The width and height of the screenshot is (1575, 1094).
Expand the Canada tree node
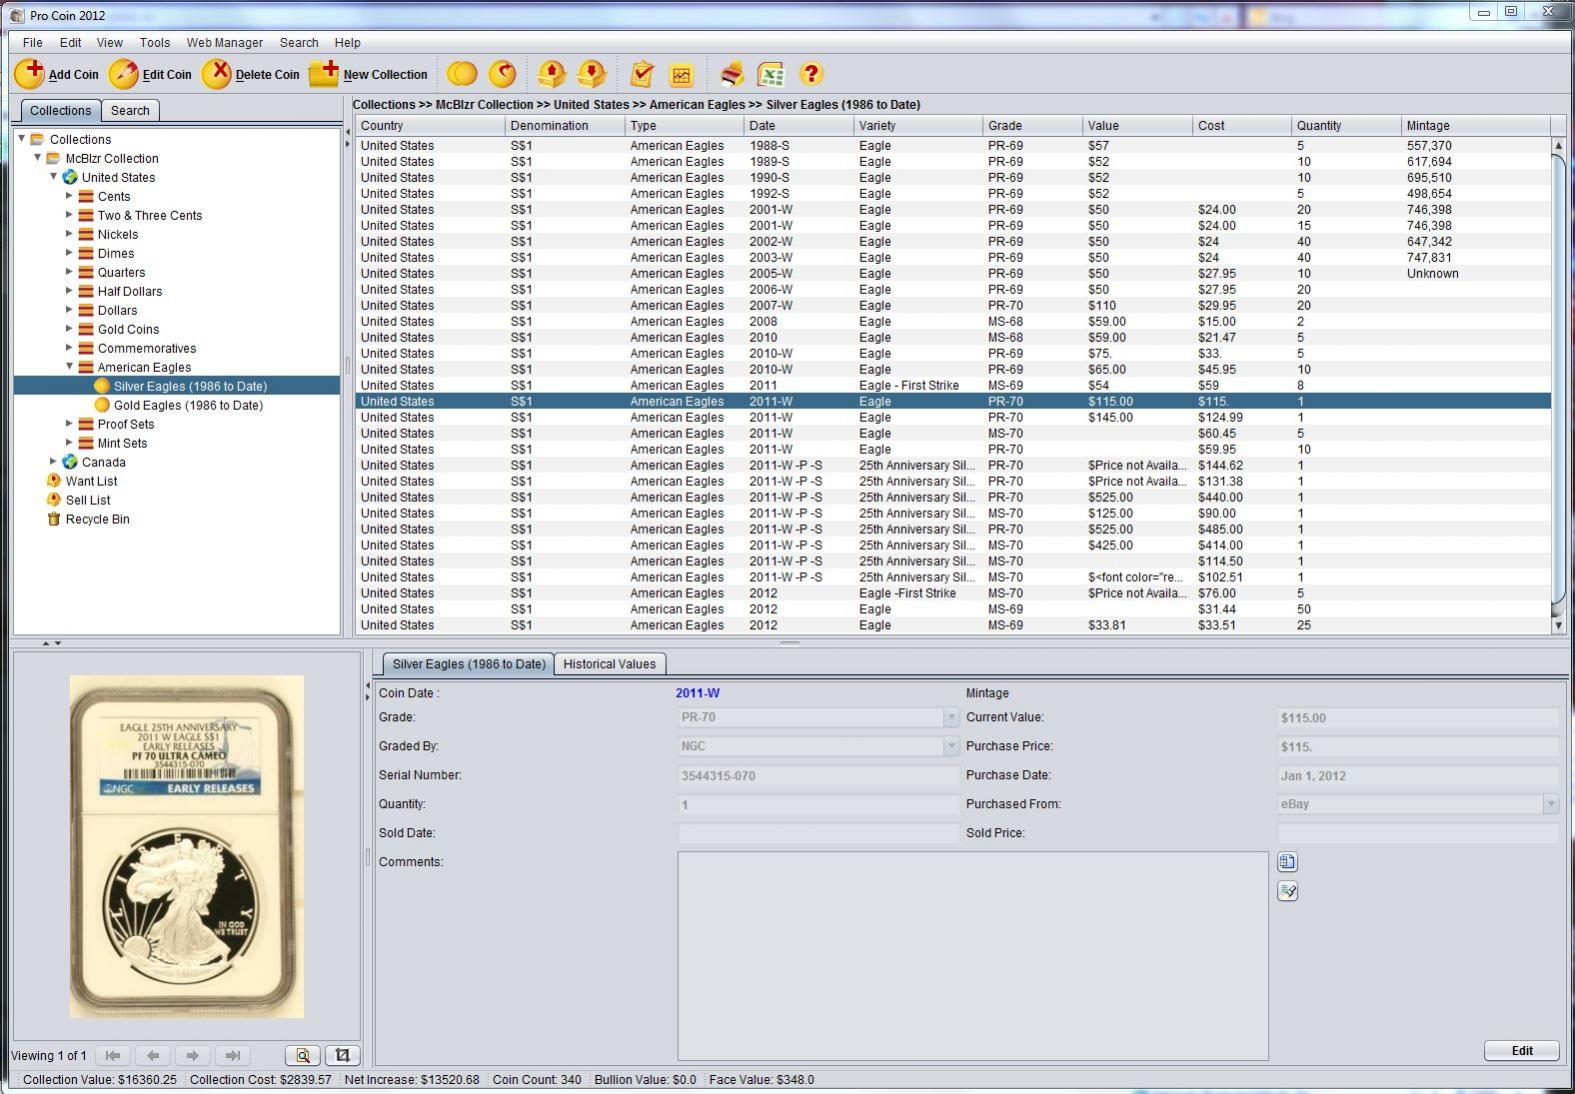(54, 462)
